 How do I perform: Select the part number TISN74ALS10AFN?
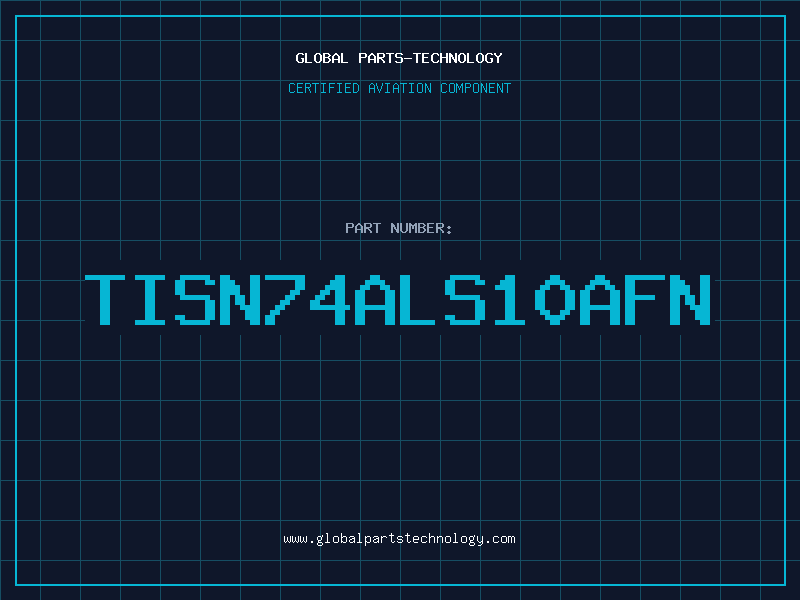(398, 300)
